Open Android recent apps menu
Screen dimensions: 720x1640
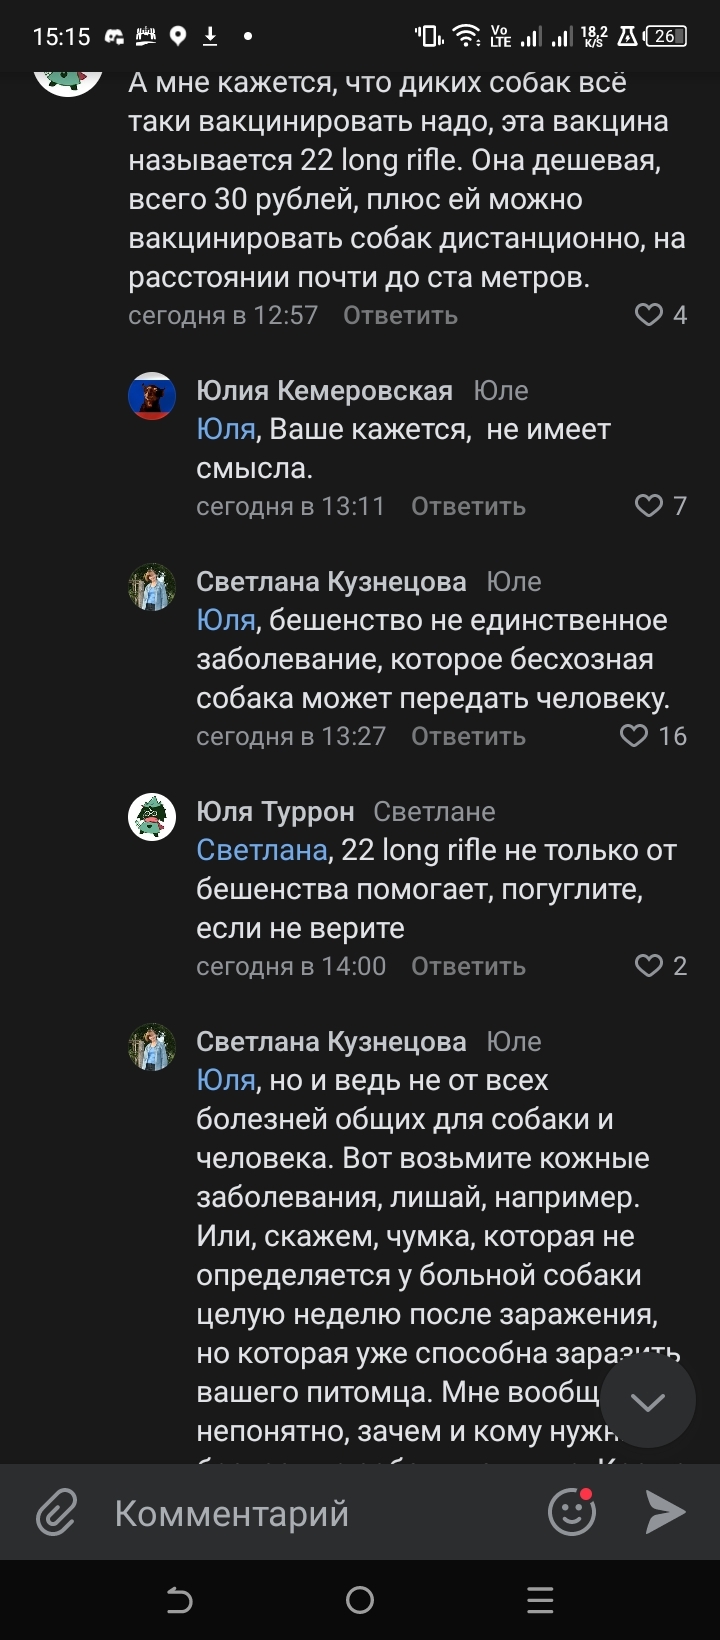(540, 1600)
